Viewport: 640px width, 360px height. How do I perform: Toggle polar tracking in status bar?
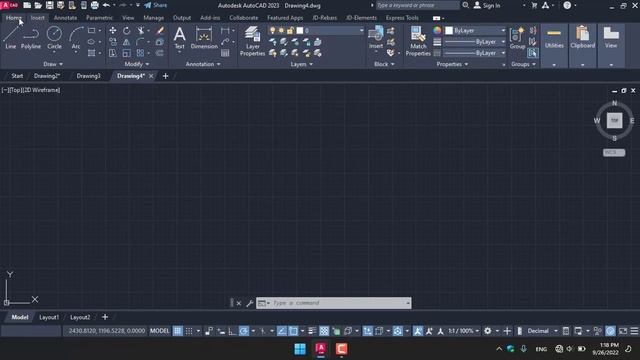tap(244, 331)
